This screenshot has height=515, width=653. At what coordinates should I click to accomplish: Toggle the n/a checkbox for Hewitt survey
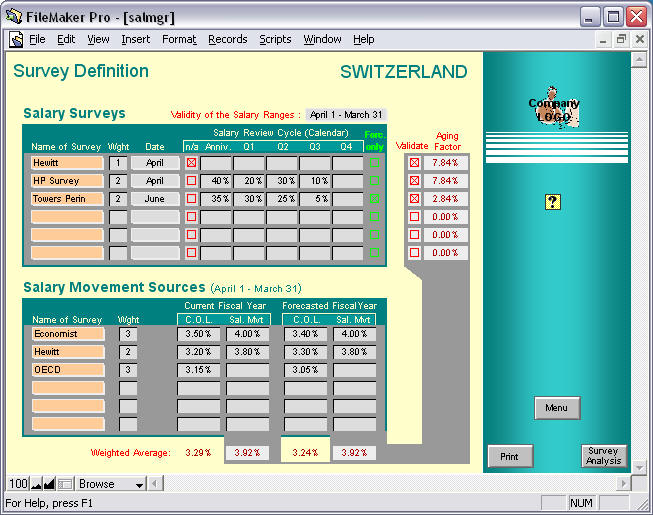coord(191,162)
